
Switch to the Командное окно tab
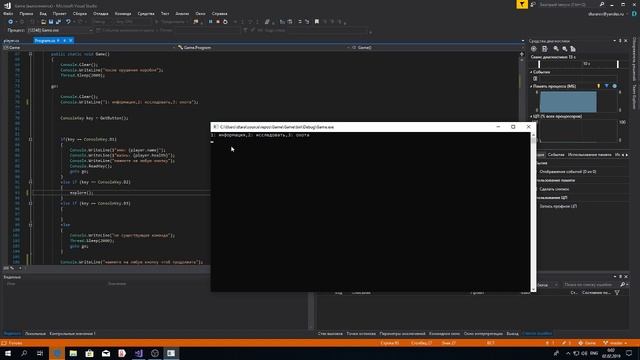(444, 333)
